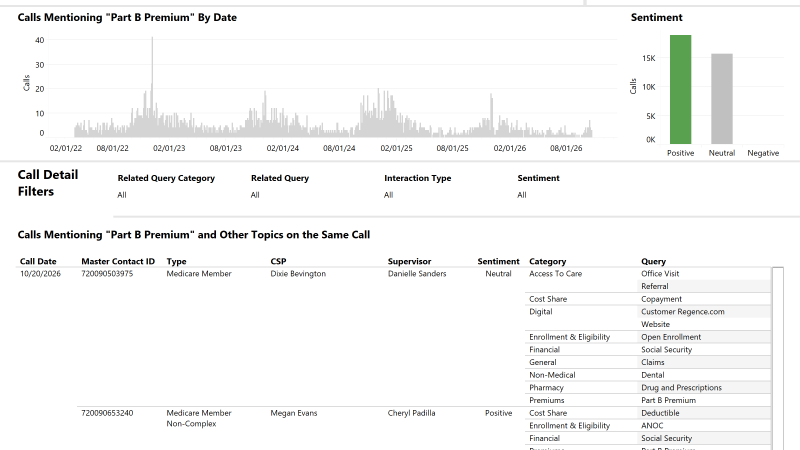800x450 pixels.
Task: Click the Neutral sentiment cell for Dixie Bevington
Action: 498,273
